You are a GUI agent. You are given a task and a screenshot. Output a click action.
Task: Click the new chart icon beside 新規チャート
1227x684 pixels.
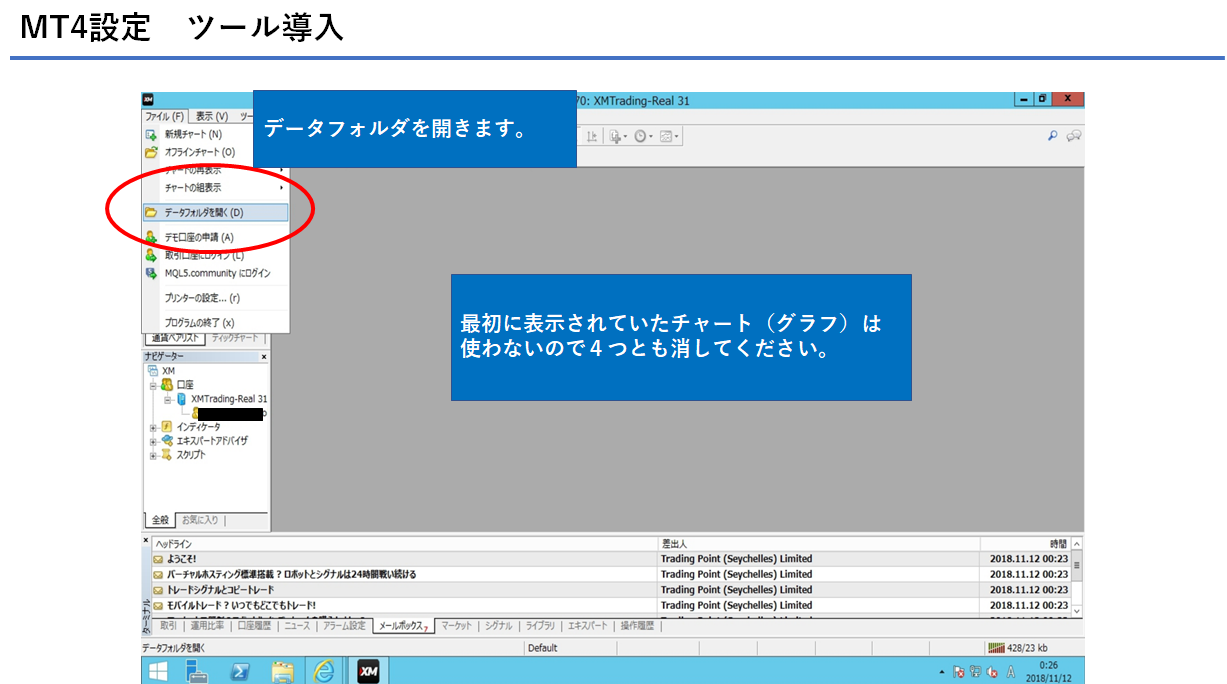point(151,134)
